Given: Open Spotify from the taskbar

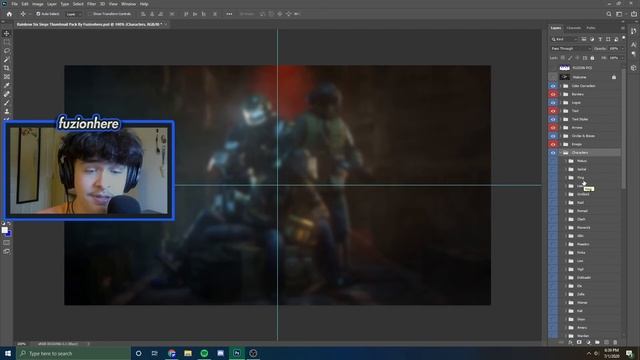Looking at the screenshot, I should click(x=204, y=353).
